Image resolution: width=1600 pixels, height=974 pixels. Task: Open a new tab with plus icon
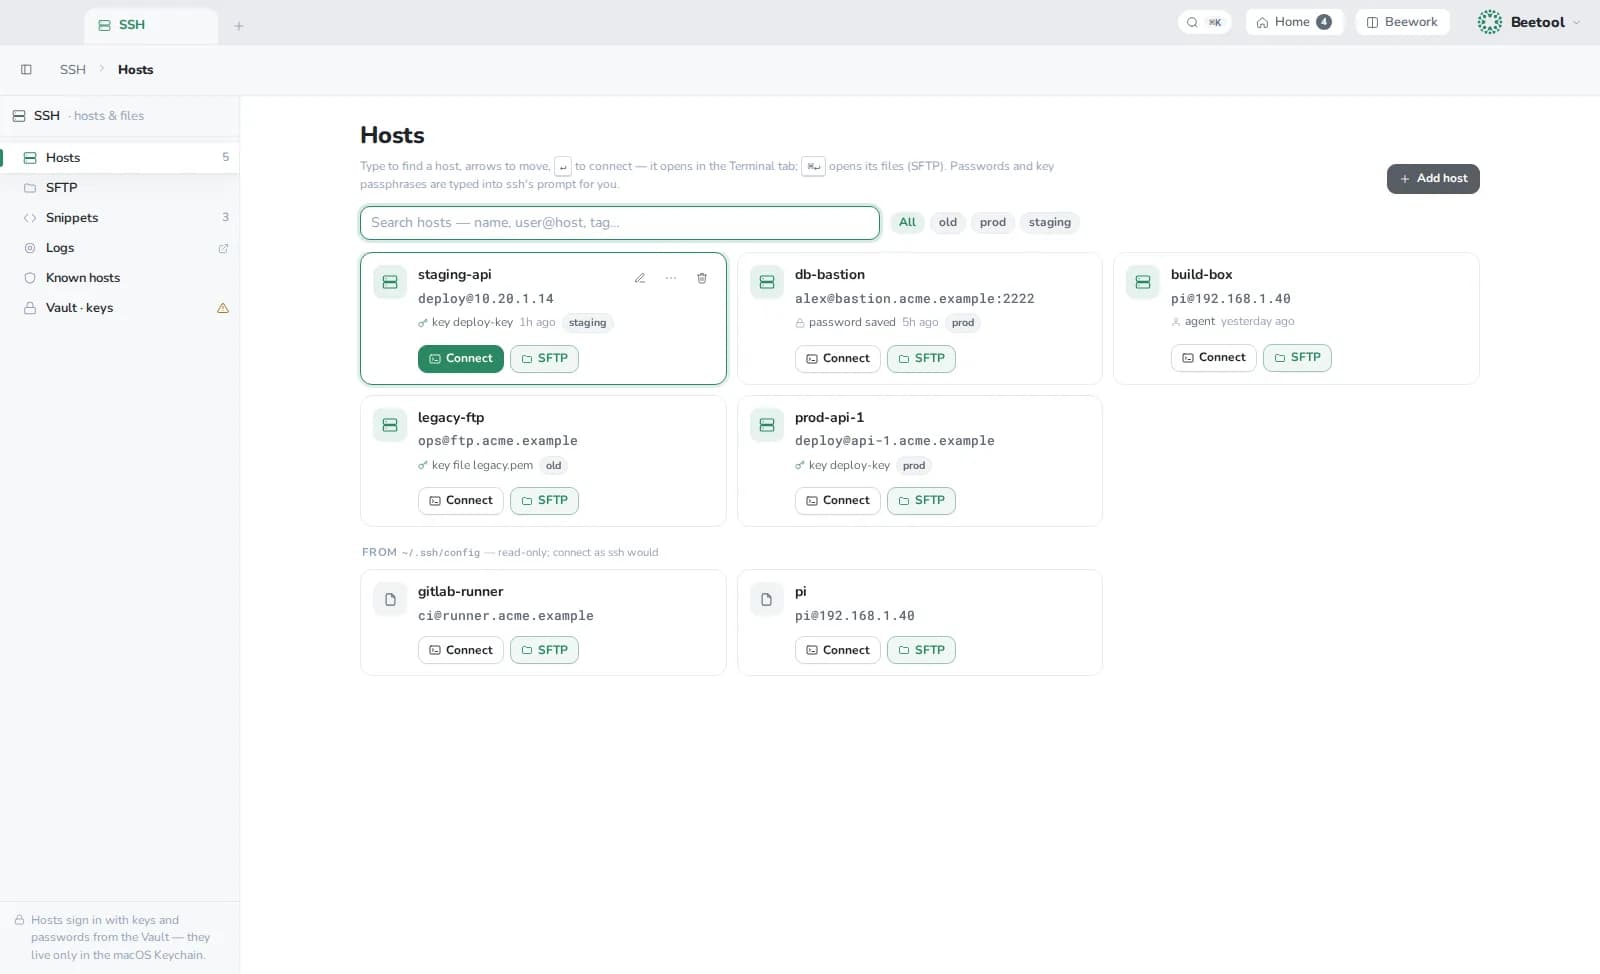coord(239,26)
